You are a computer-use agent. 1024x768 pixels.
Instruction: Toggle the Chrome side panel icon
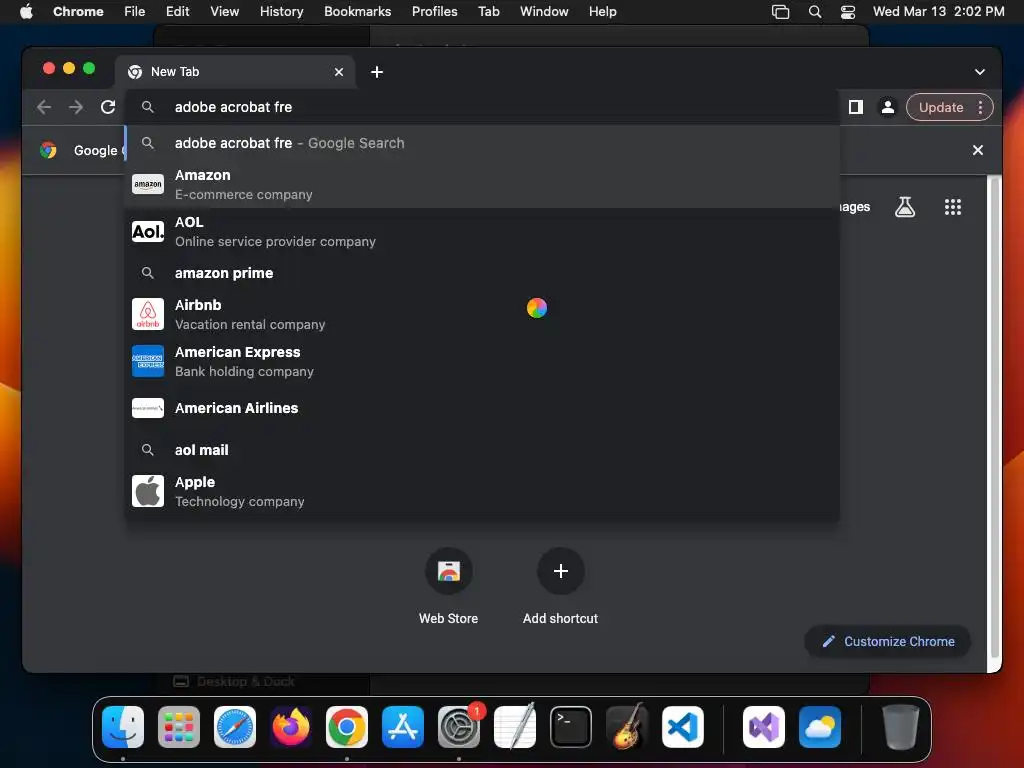point(856,107)
